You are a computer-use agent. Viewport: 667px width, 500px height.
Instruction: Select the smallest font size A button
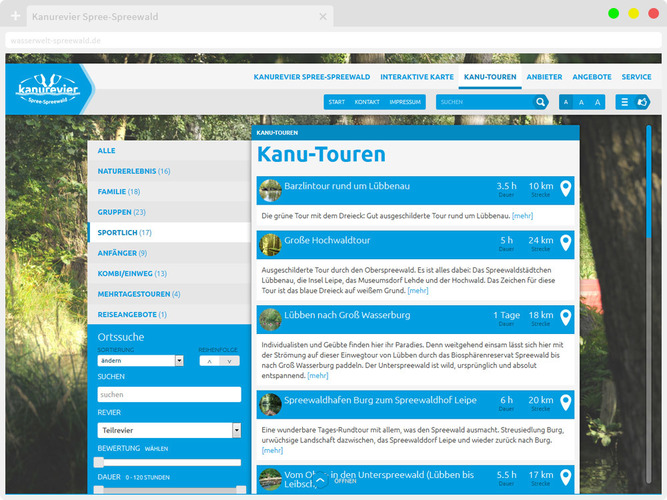566,102
